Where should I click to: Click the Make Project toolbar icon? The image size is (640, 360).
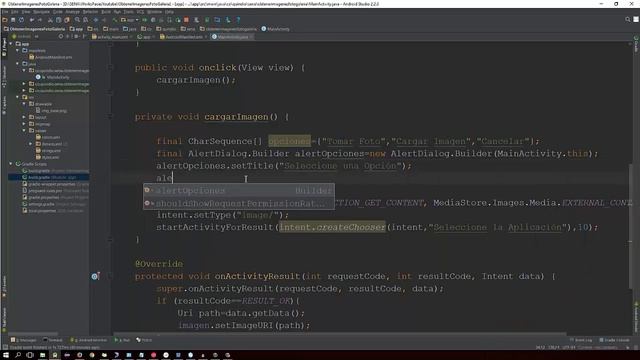pyautogui.click(x=115, y=20)
